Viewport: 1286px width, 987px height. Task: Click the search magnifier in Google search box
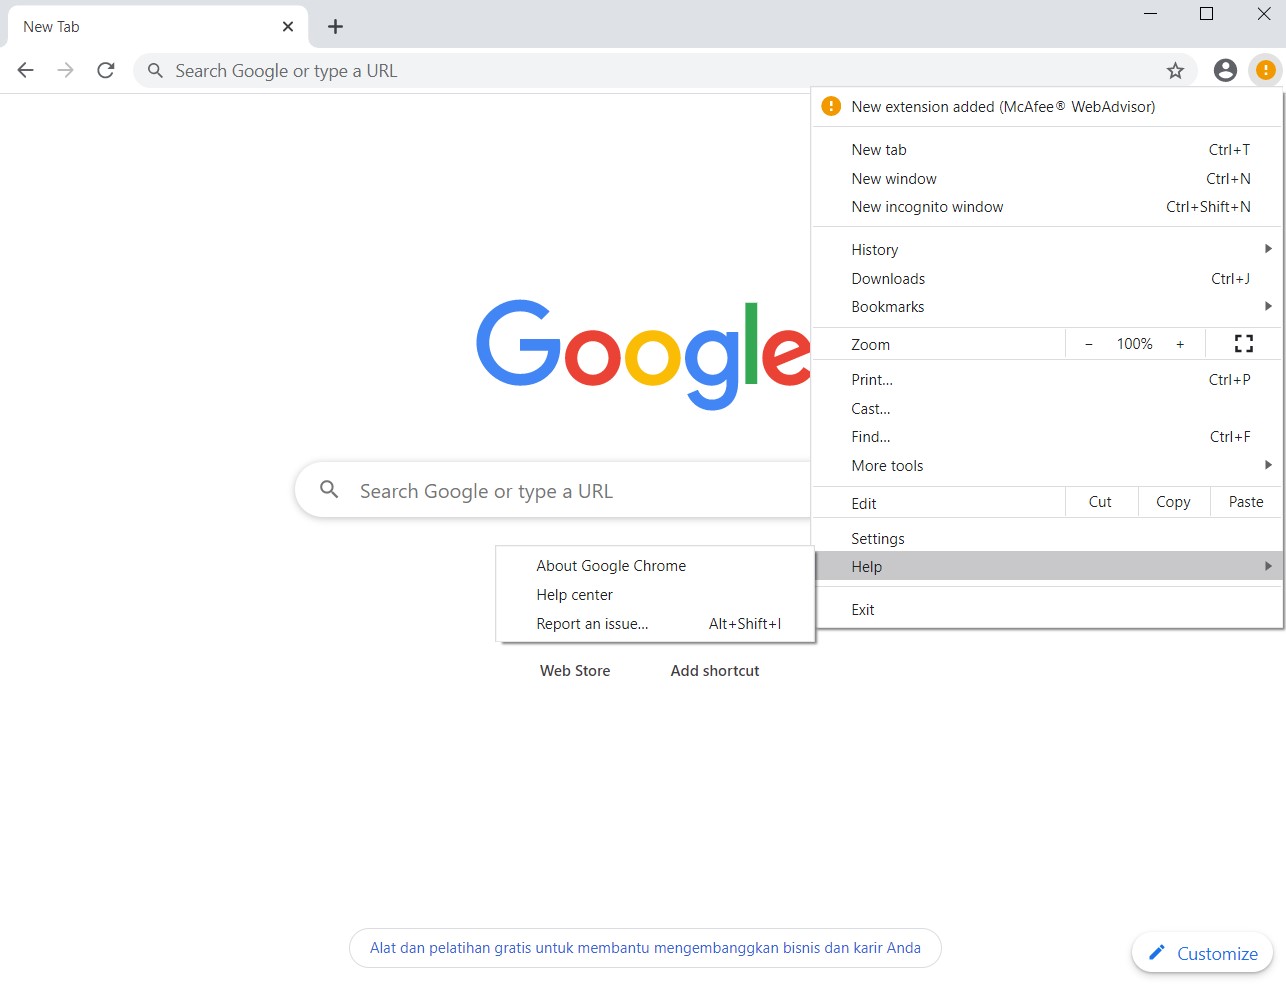click(329, 489)
